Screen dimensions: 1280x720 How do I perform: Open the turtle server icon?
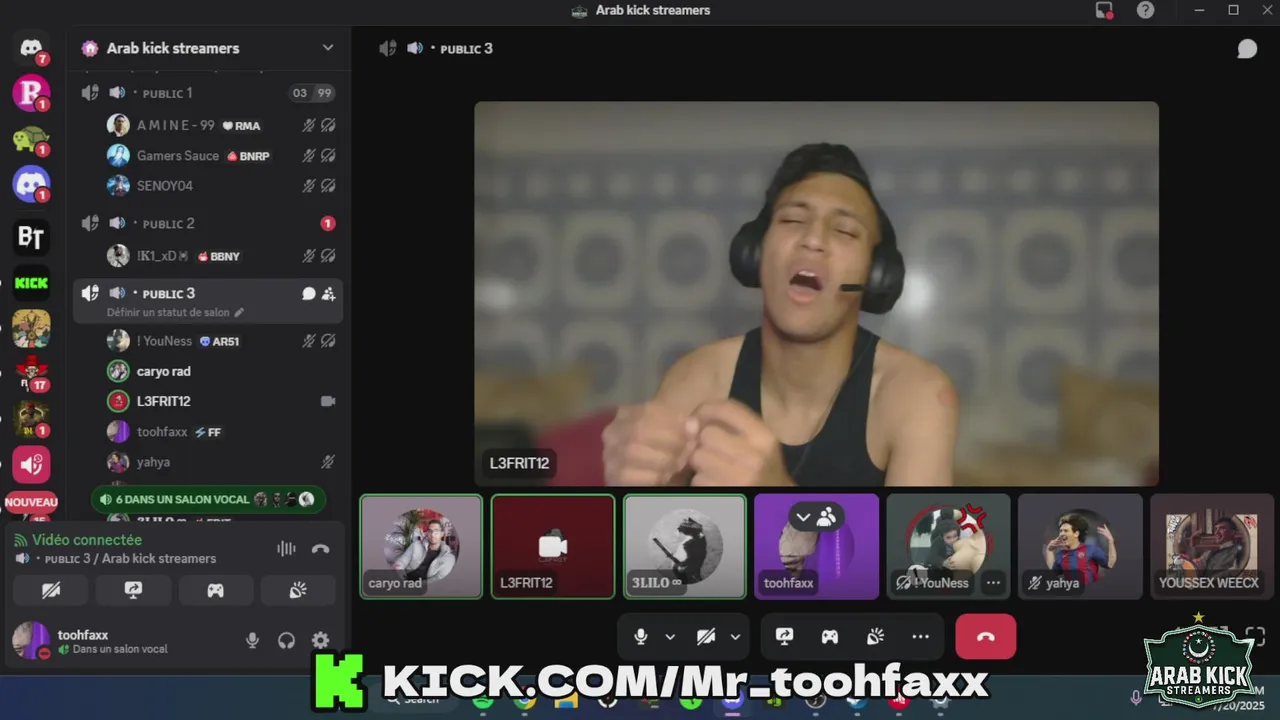click(31, 139)
